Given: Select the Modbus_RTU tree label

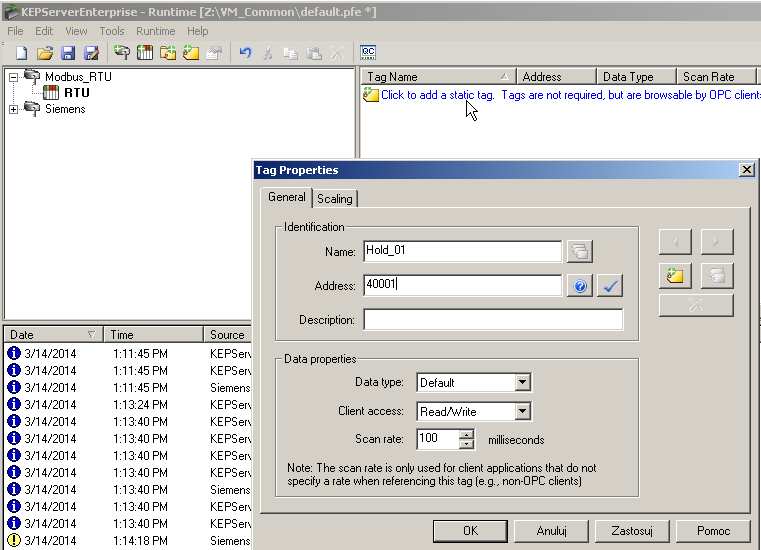Looking at the screenshot, I should tap(78, 77).
